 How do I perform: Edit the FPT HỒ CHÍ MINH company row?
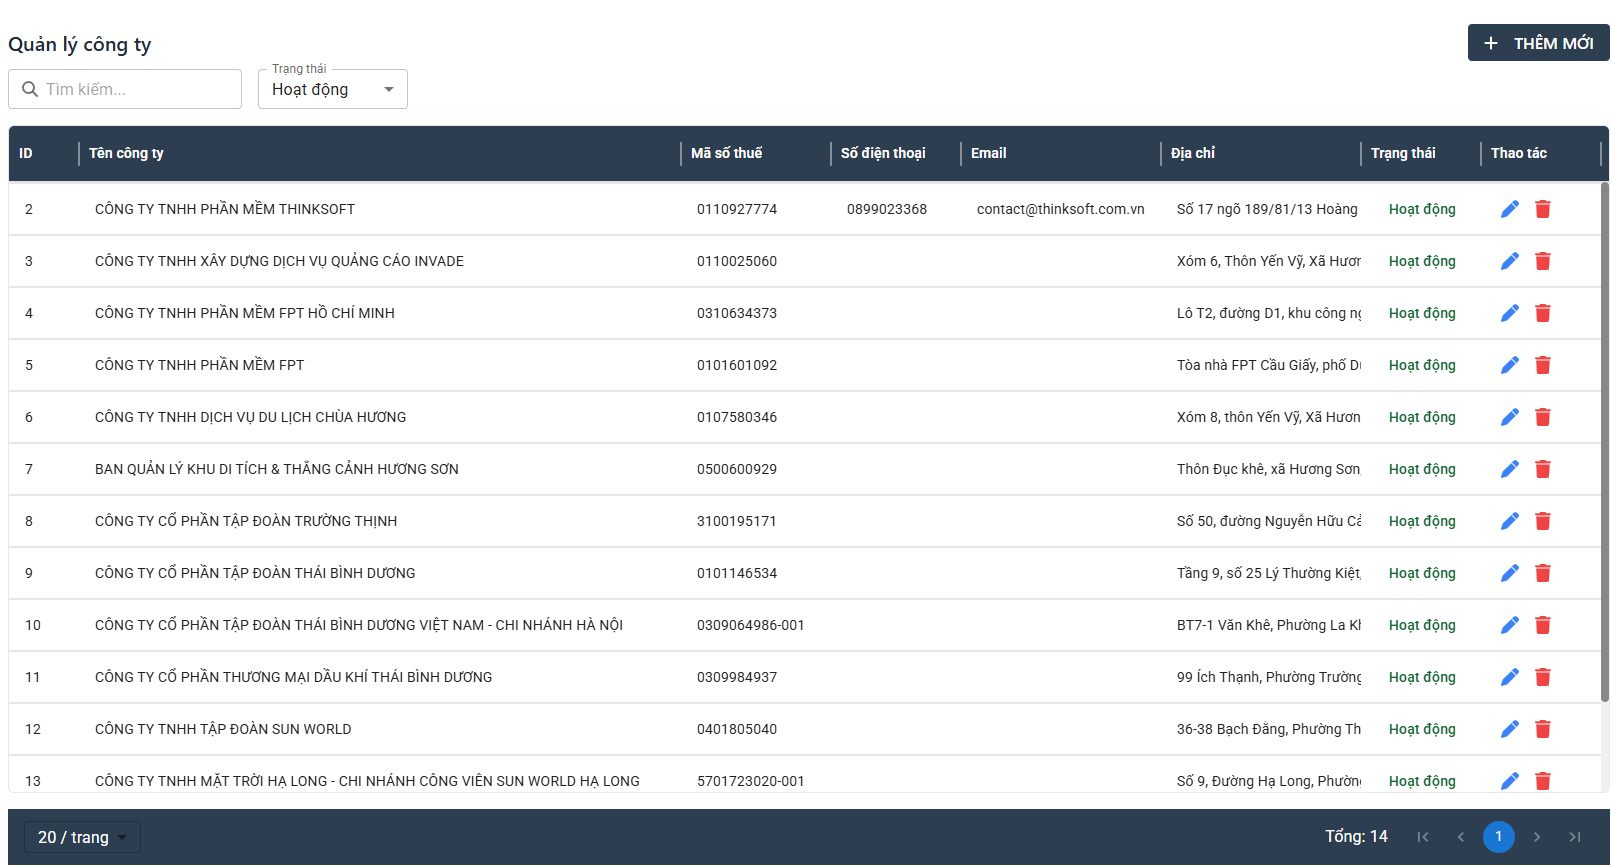pos(1509,313)
